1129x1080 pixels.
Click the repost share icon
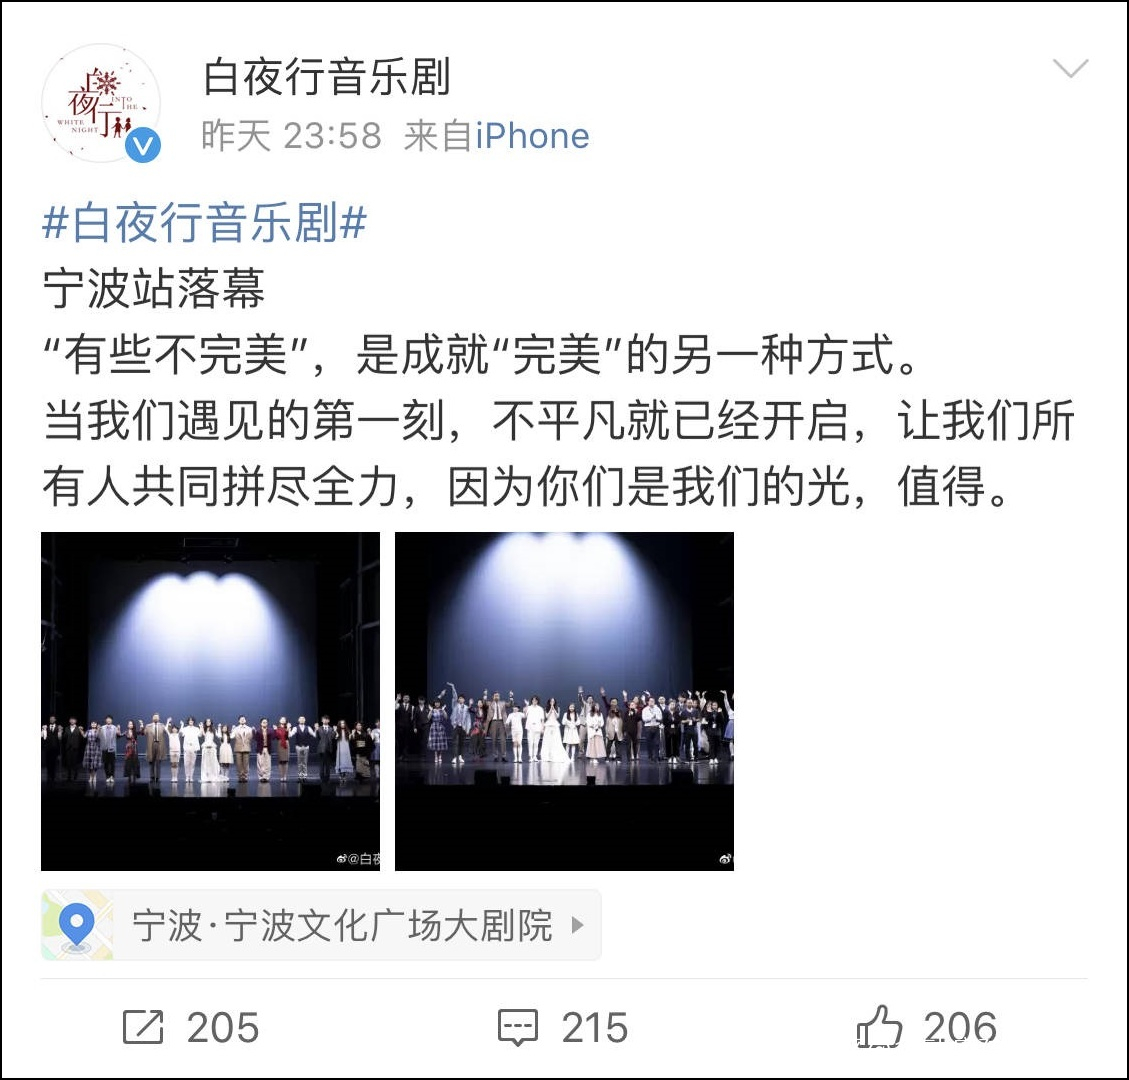point(143,1027)
